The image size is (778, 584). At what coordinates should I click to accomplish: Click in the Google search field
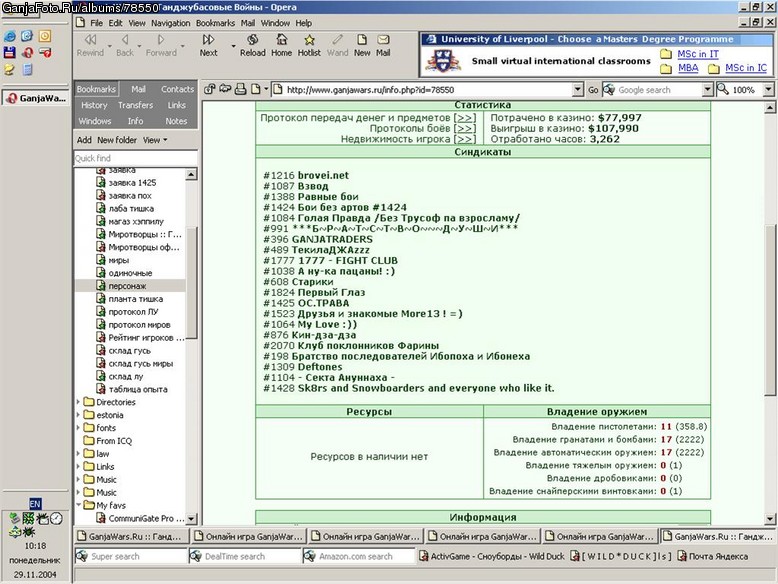(659, 90)
